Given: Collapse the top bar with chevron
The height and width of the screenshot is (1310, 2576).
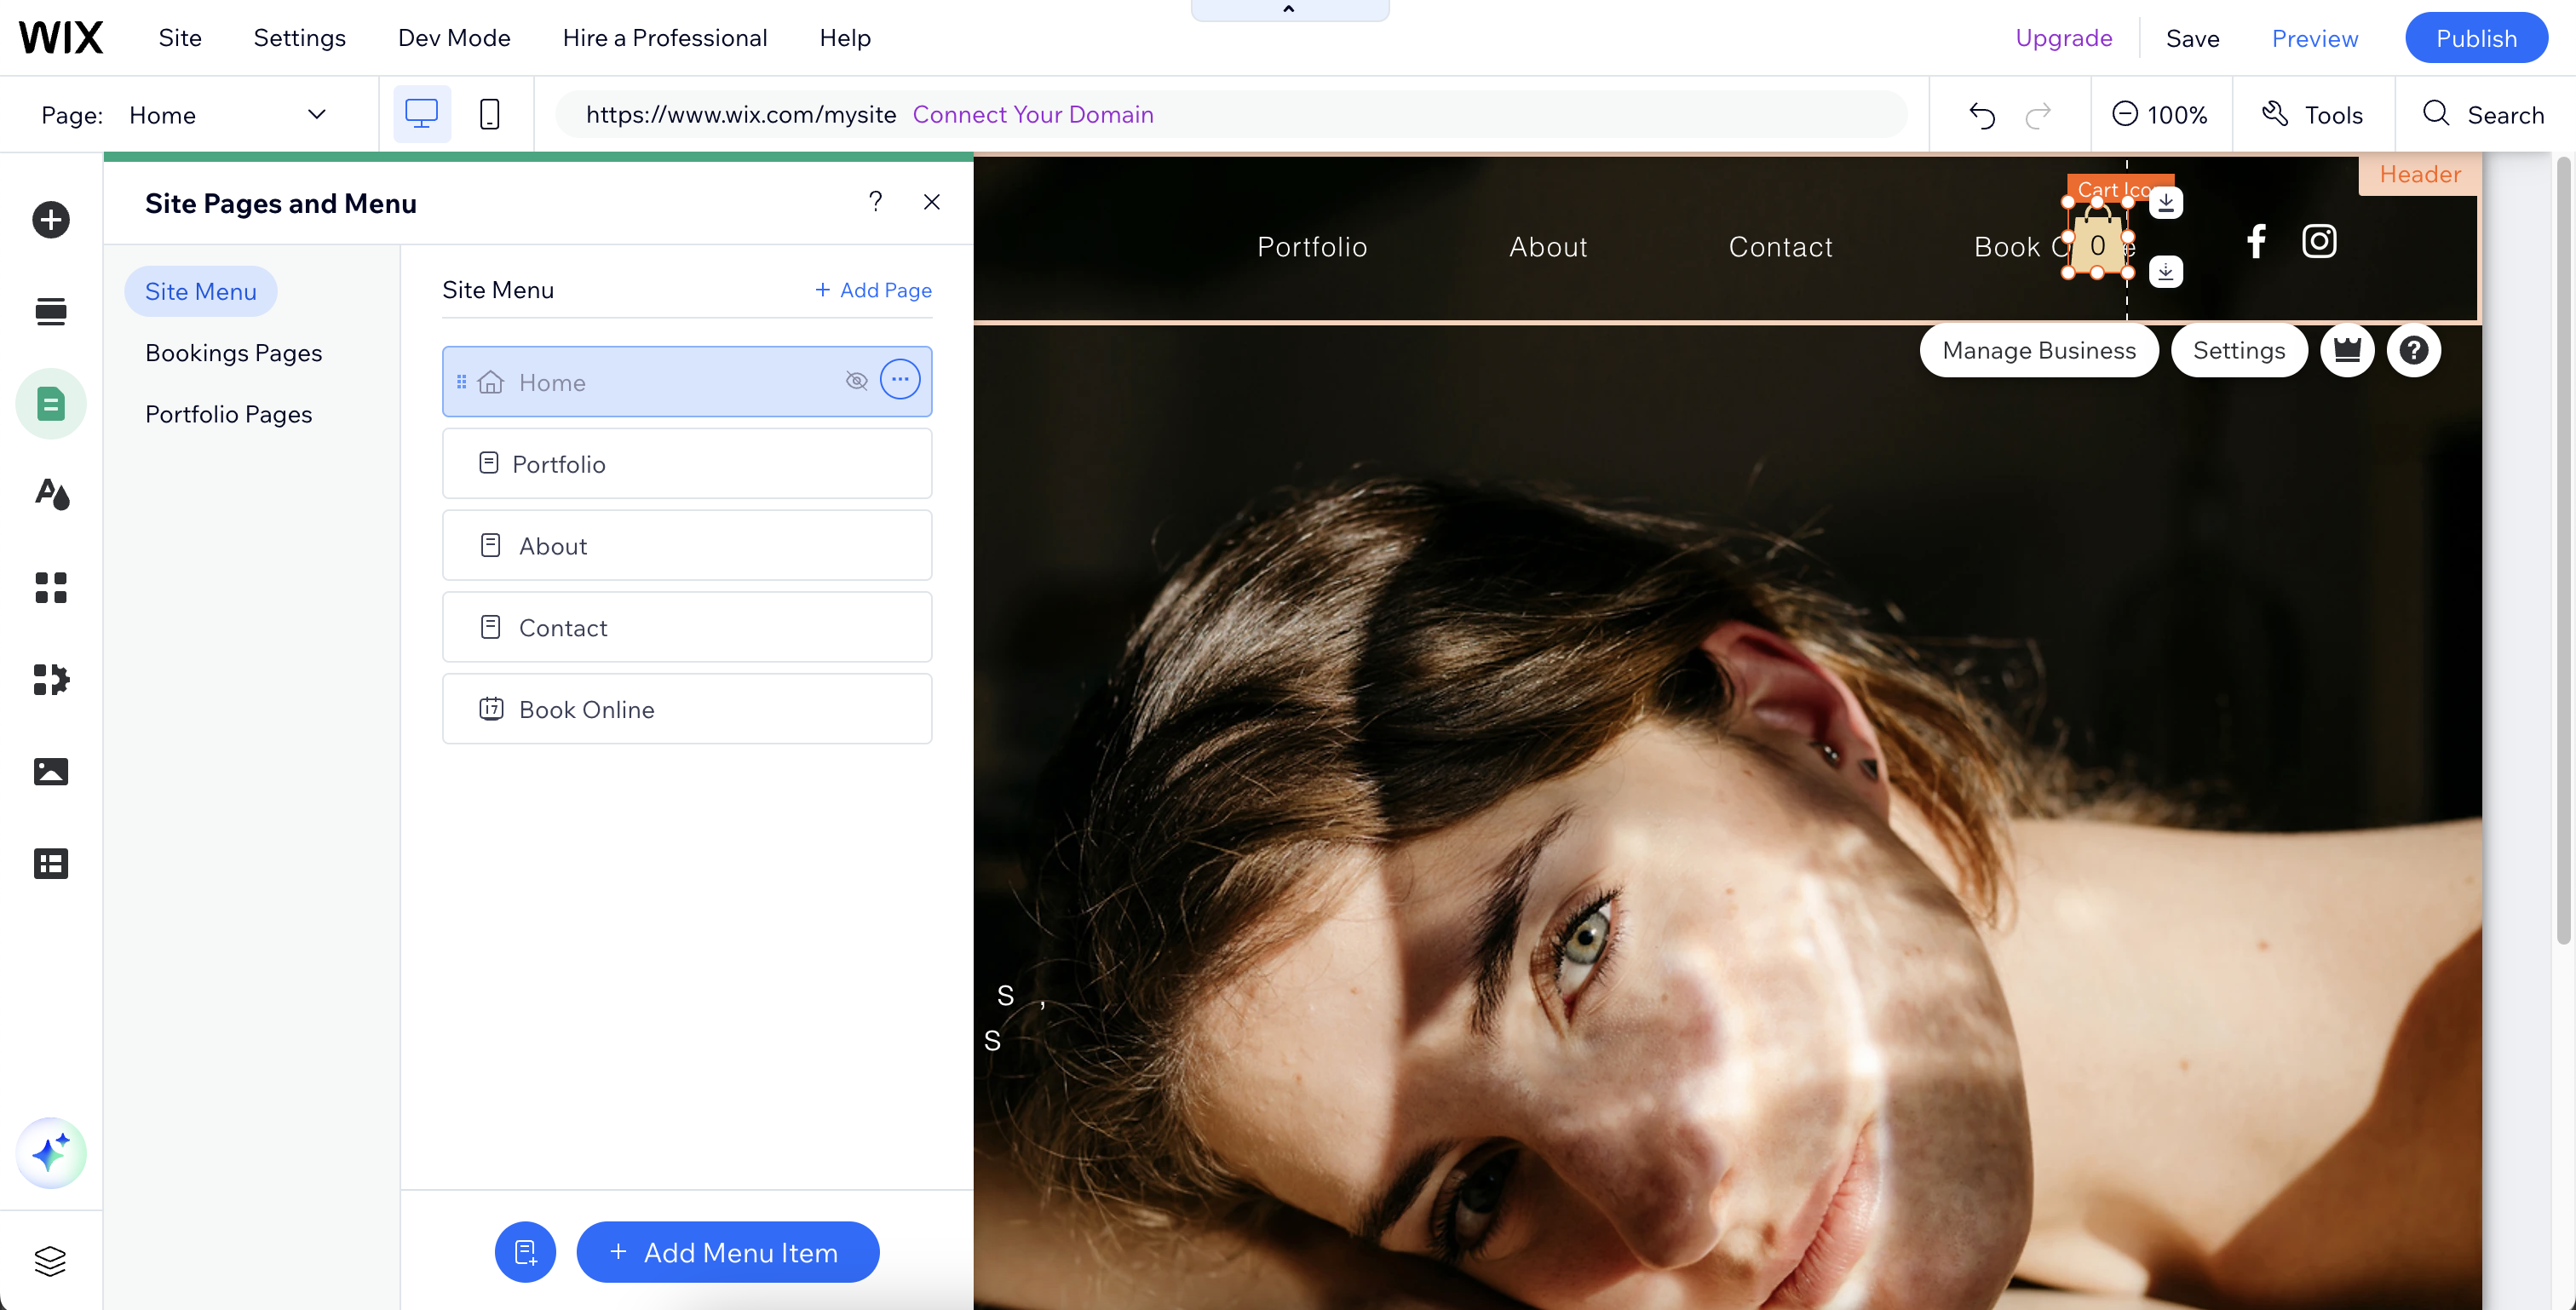Looking at the screenshot, I should 1289,10.
